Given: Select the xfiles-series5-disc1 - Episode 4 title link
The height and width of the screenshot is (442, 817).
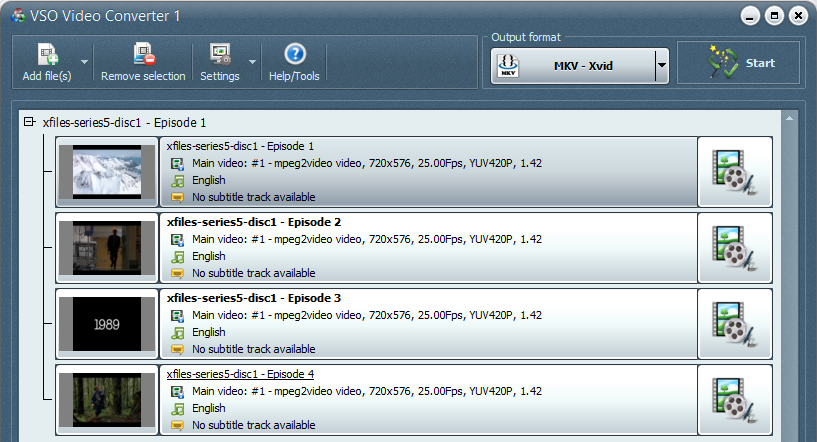Looking at the screenshot, I should (240, 374).
